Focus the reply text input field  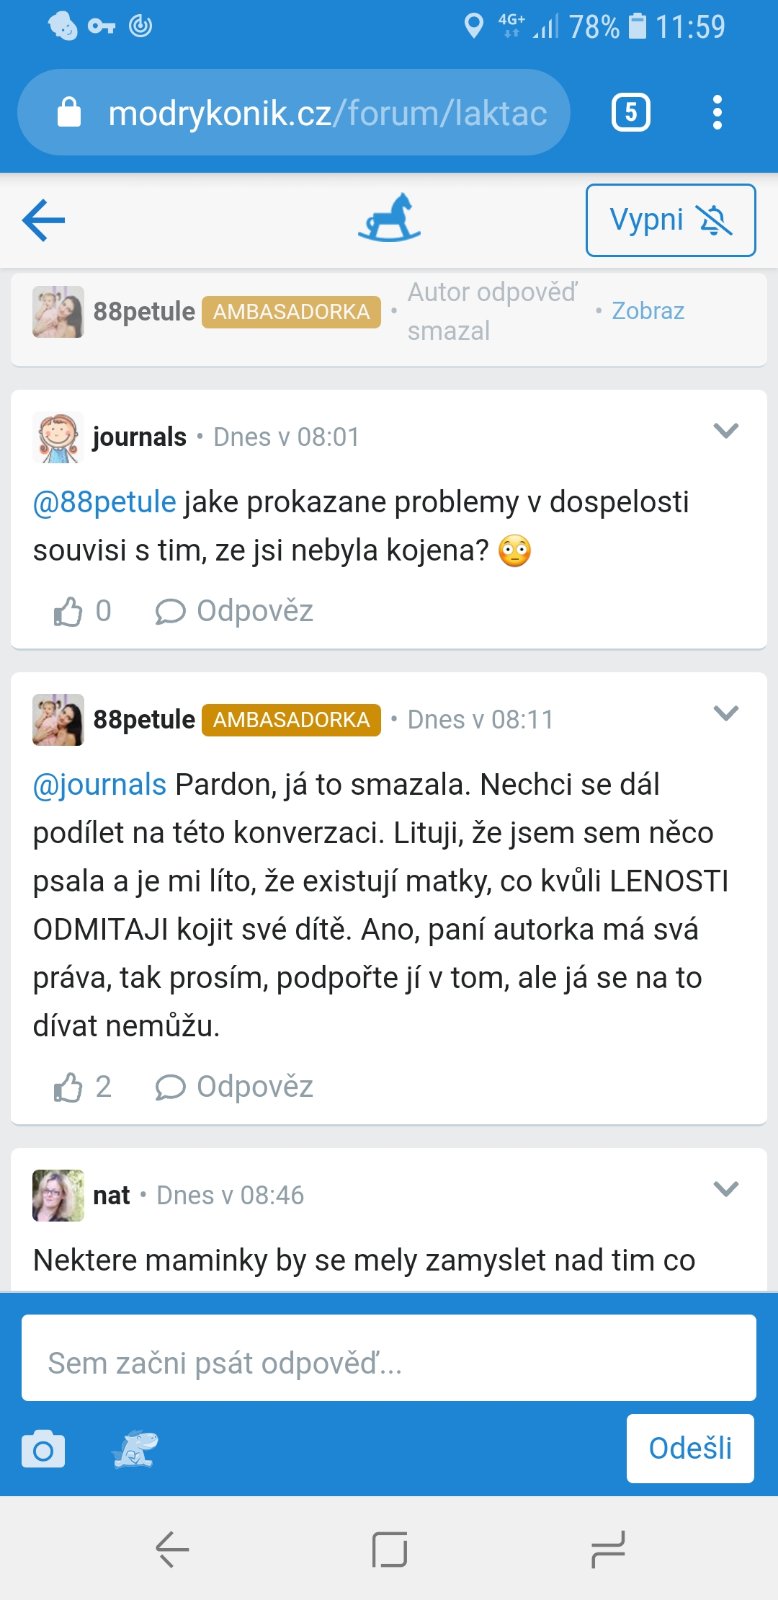pos(388,1362)
